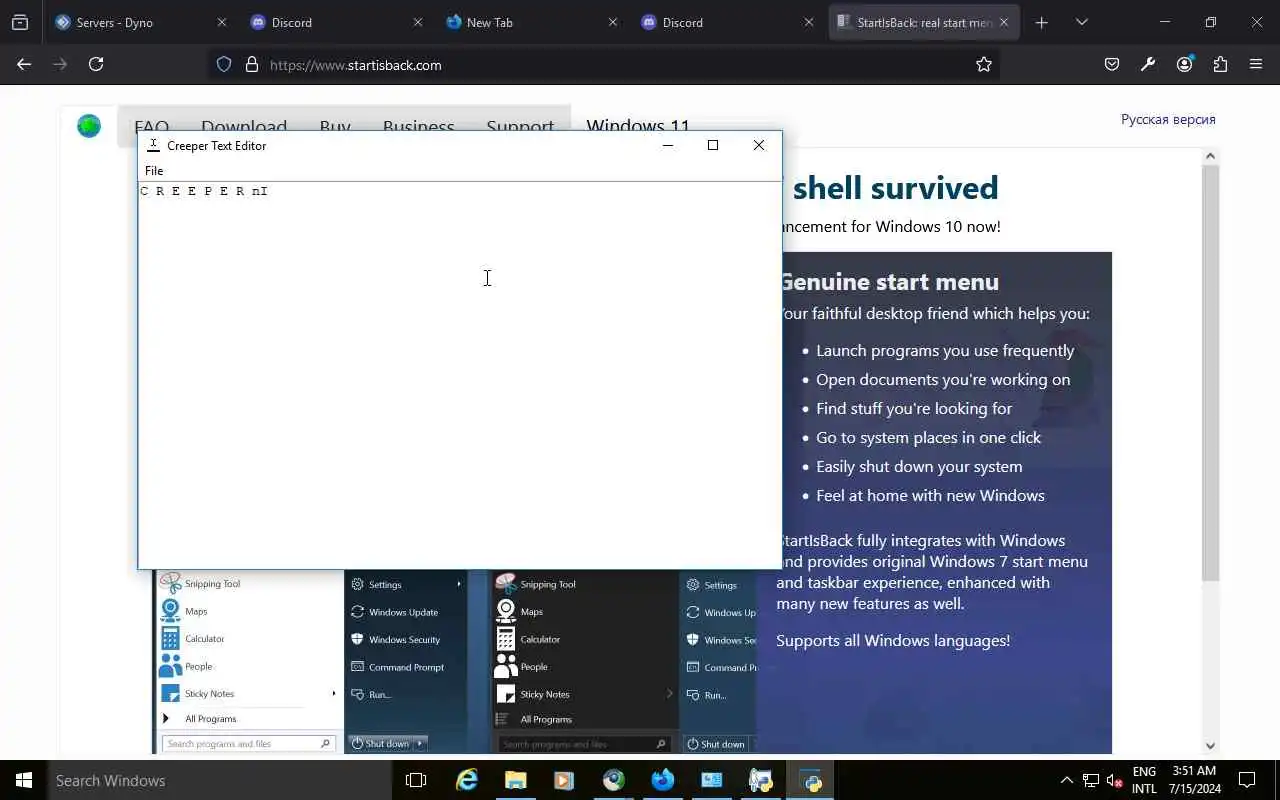Screen dimensions: 1280x800
Task: Open the padlock site security info
Action: coord(252,64)
